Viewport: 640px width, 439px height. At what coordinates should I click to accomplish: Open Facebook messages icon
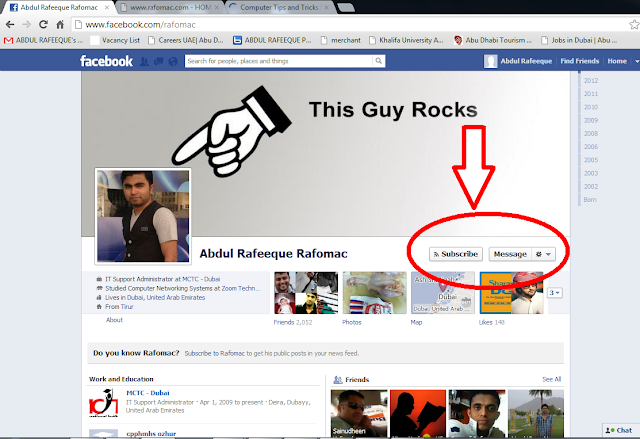tap(159, 62)
